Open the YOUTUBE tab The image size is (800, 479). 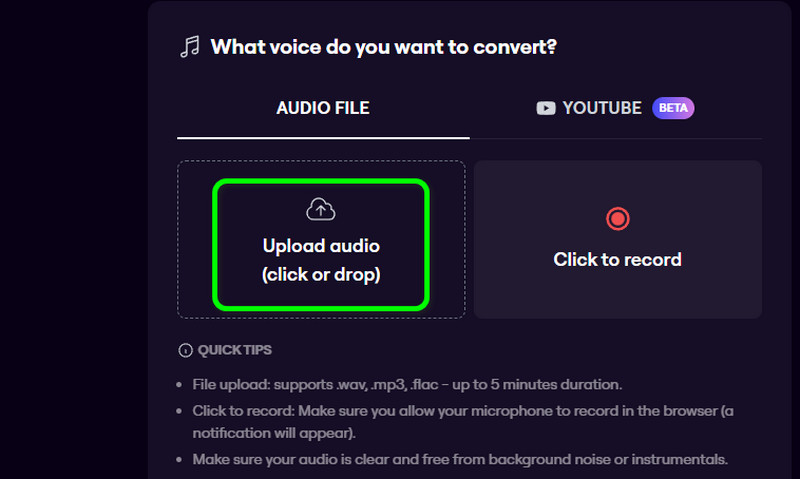tap(601, 108)
